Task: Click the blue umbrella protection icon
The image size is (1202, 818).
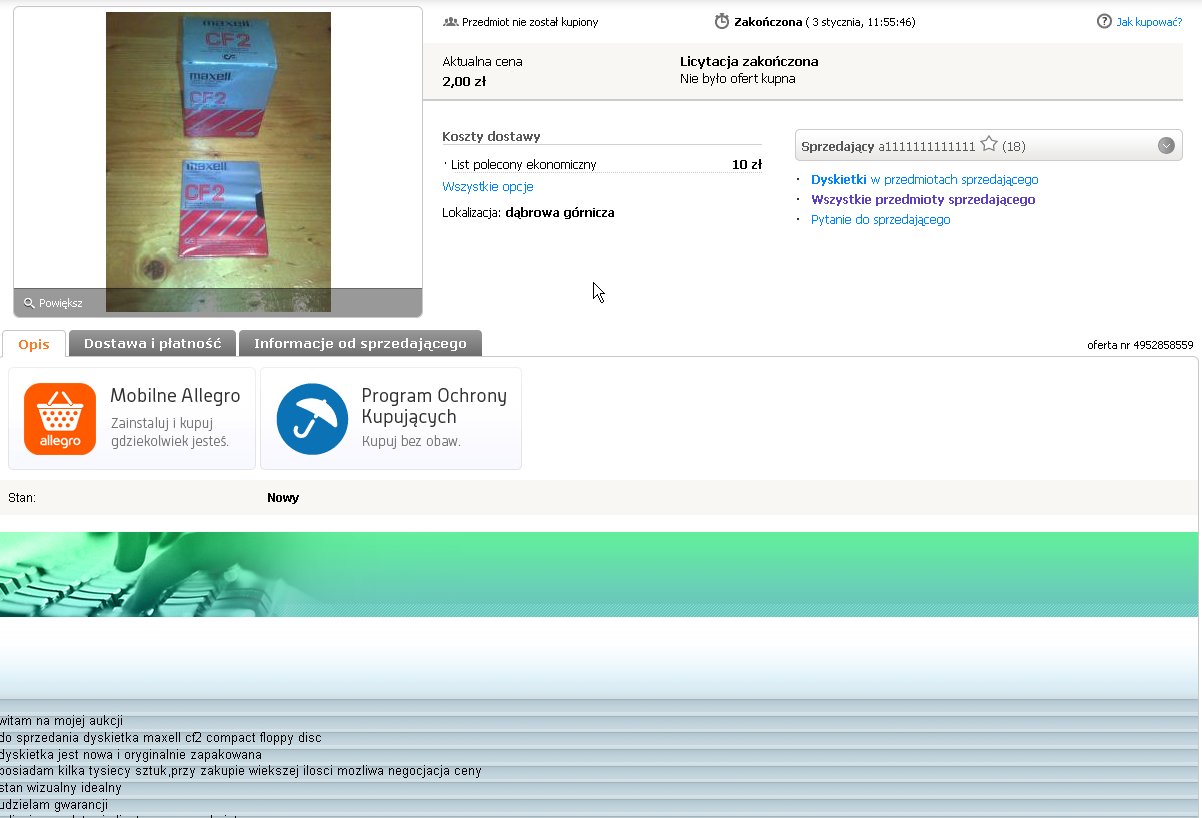Action: click(312, 419)
